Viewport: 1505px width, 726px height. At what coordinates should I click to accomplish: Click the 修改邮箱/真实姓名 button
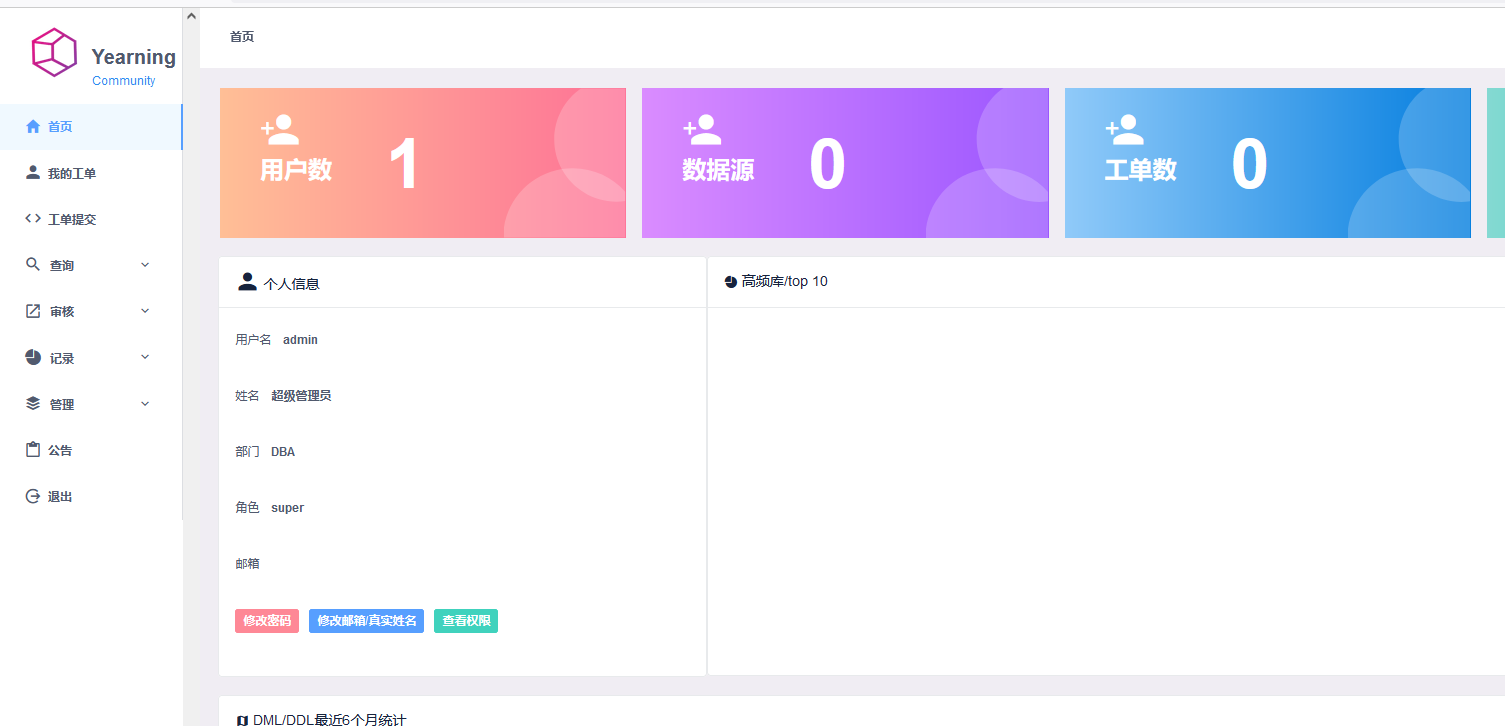(367, 621)
